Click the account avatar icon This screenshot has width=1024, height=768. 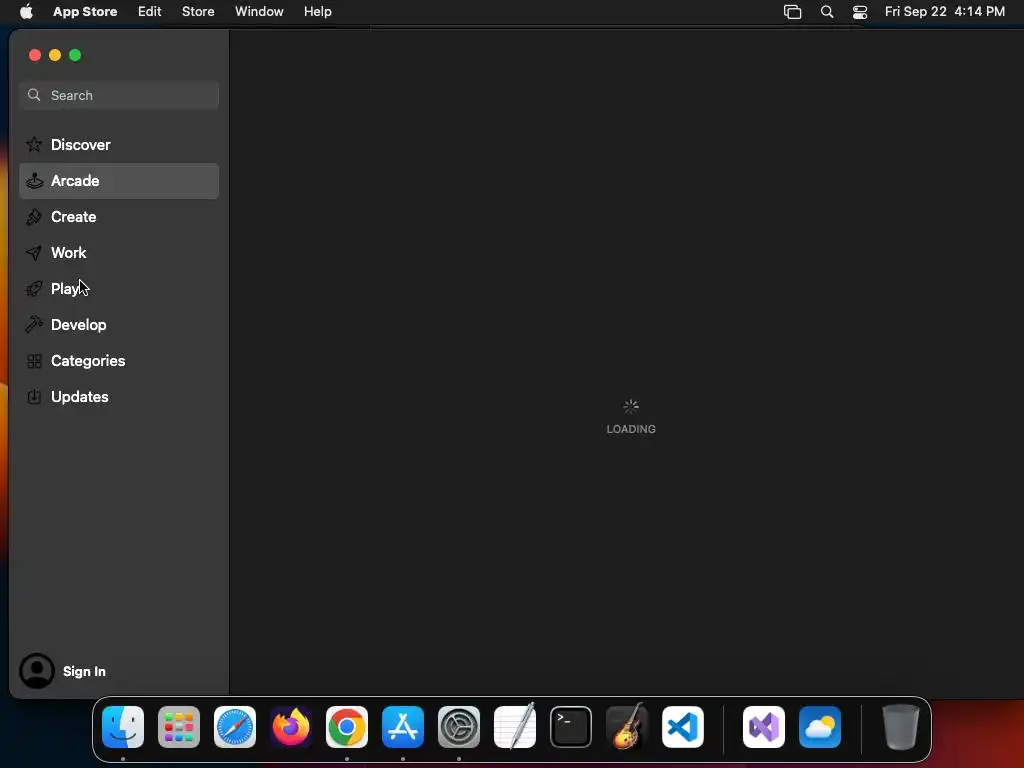(37, 671)
